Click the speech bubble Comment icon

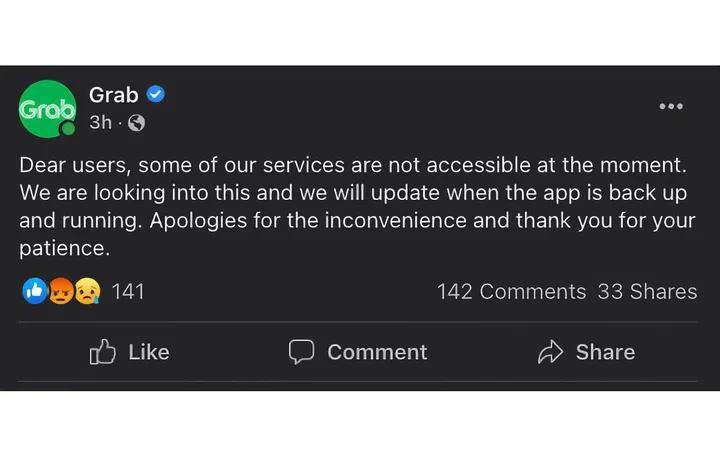(301, 352)
